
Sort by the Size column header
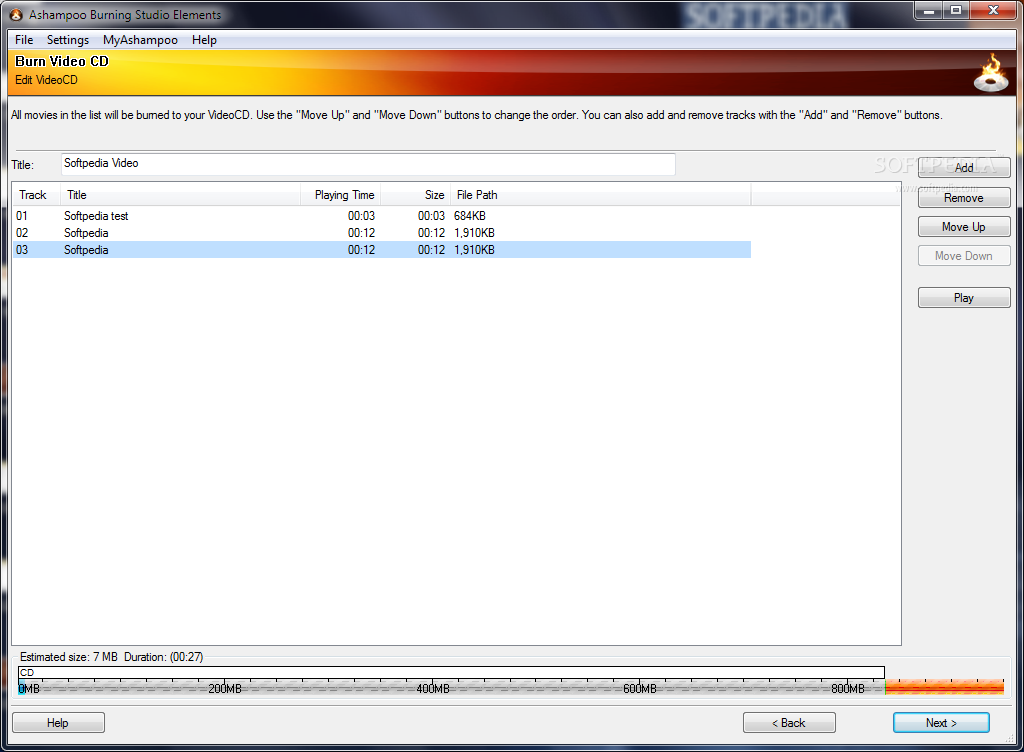point(415,195)
